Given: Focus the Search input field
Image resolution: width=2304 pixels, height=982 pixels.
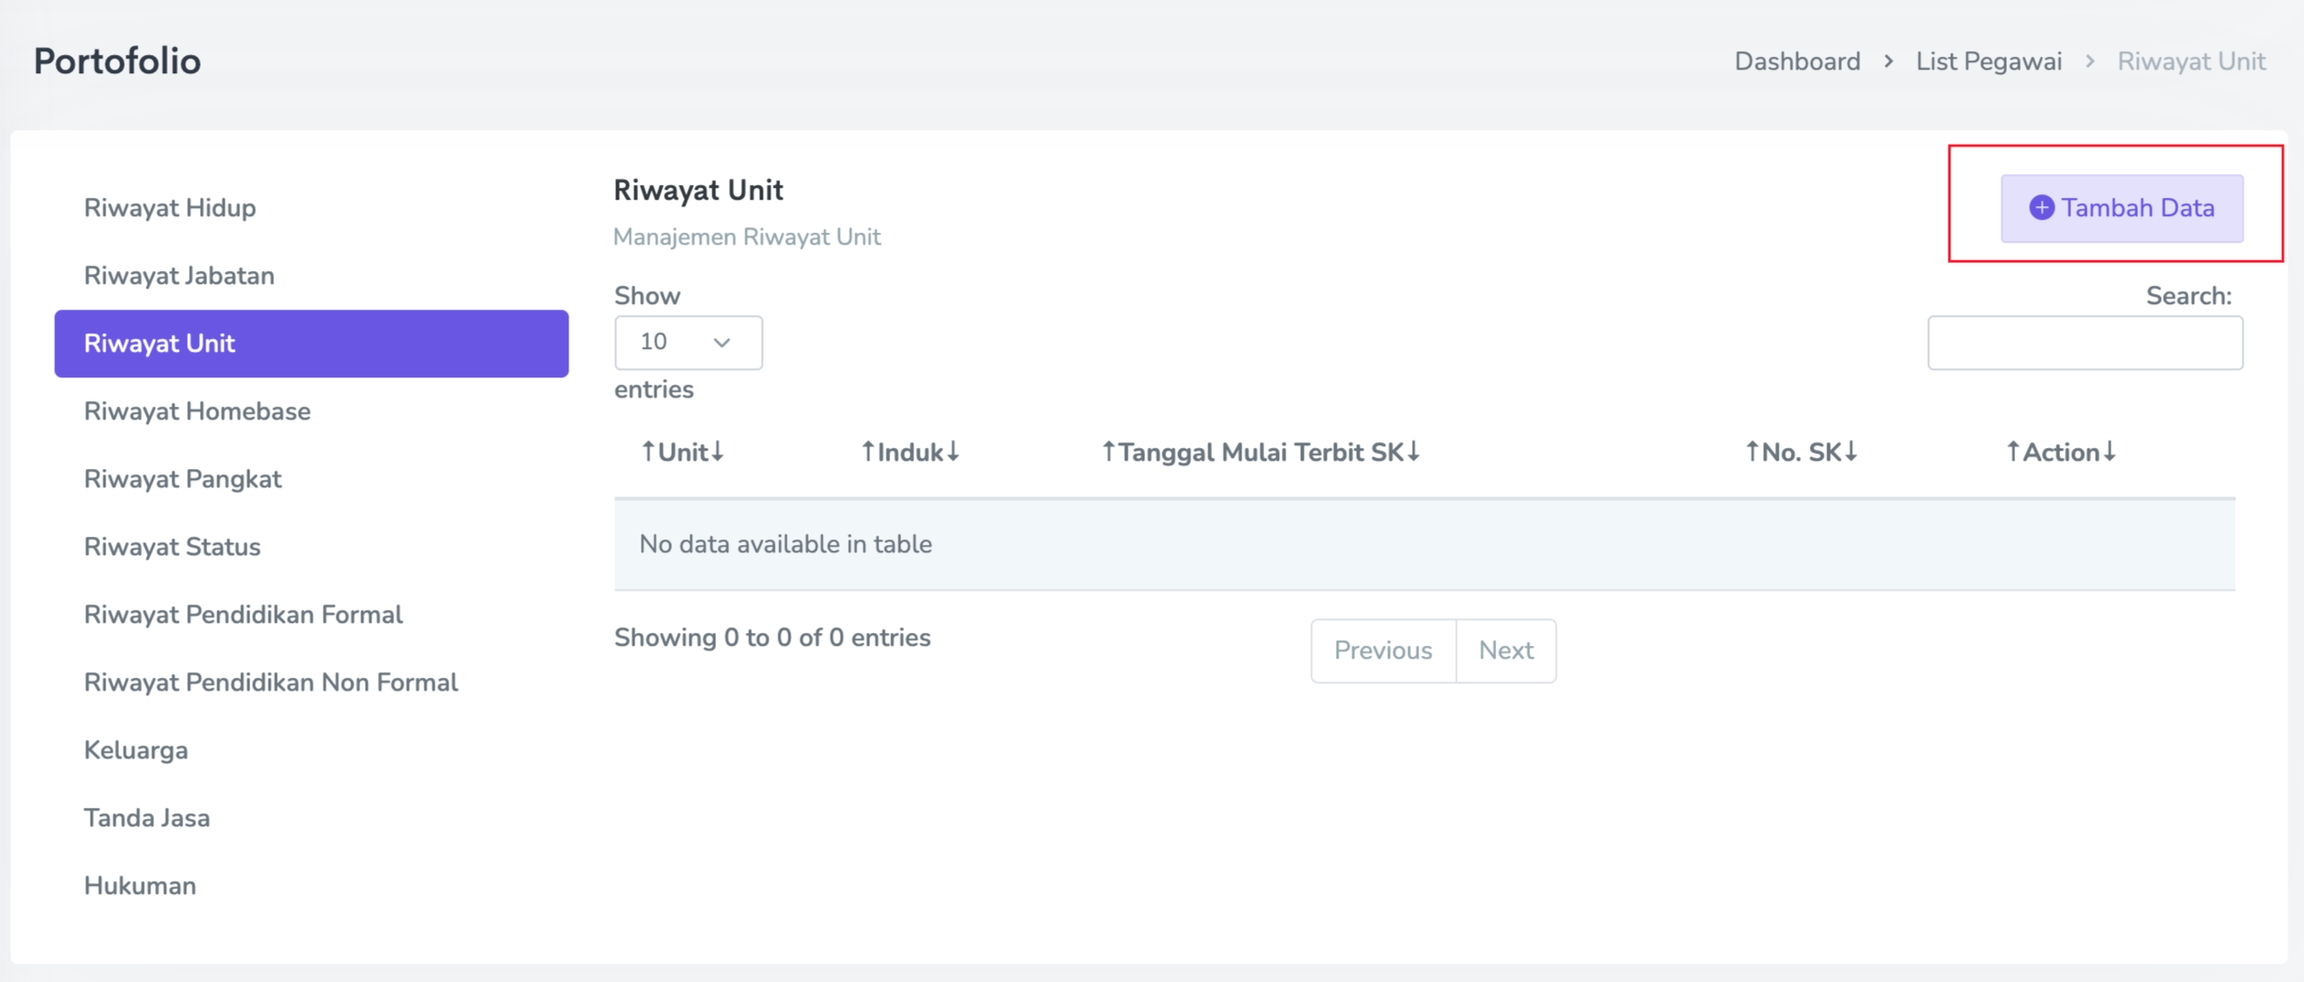Looking at the screenshot, I should click(x=2085, y=343).
